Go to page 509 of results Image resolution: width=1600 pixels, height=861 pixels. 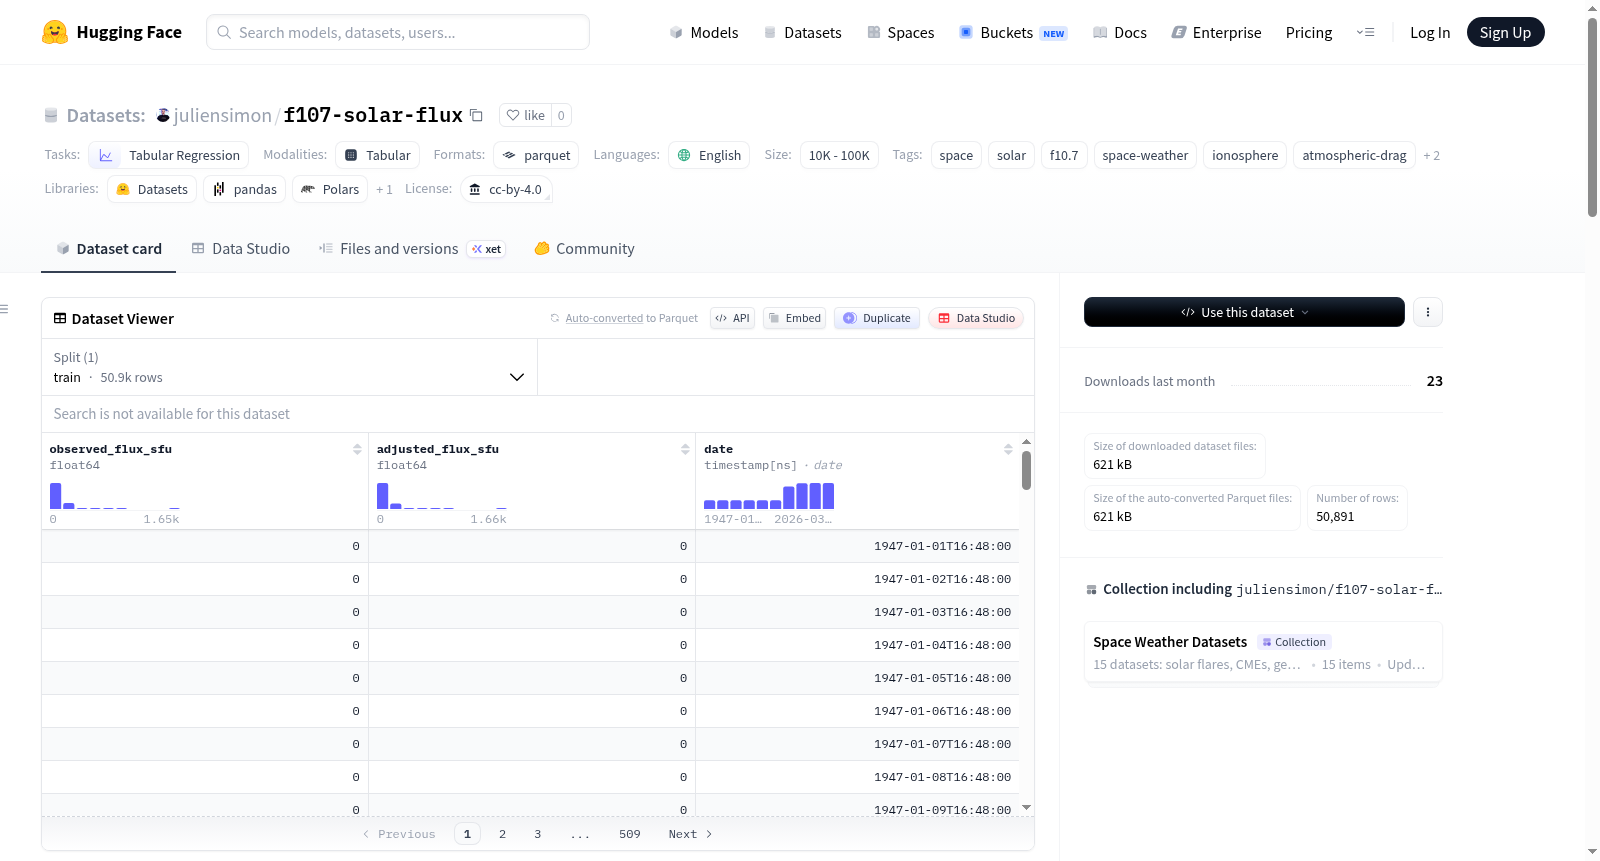click(x=629, y=834)
